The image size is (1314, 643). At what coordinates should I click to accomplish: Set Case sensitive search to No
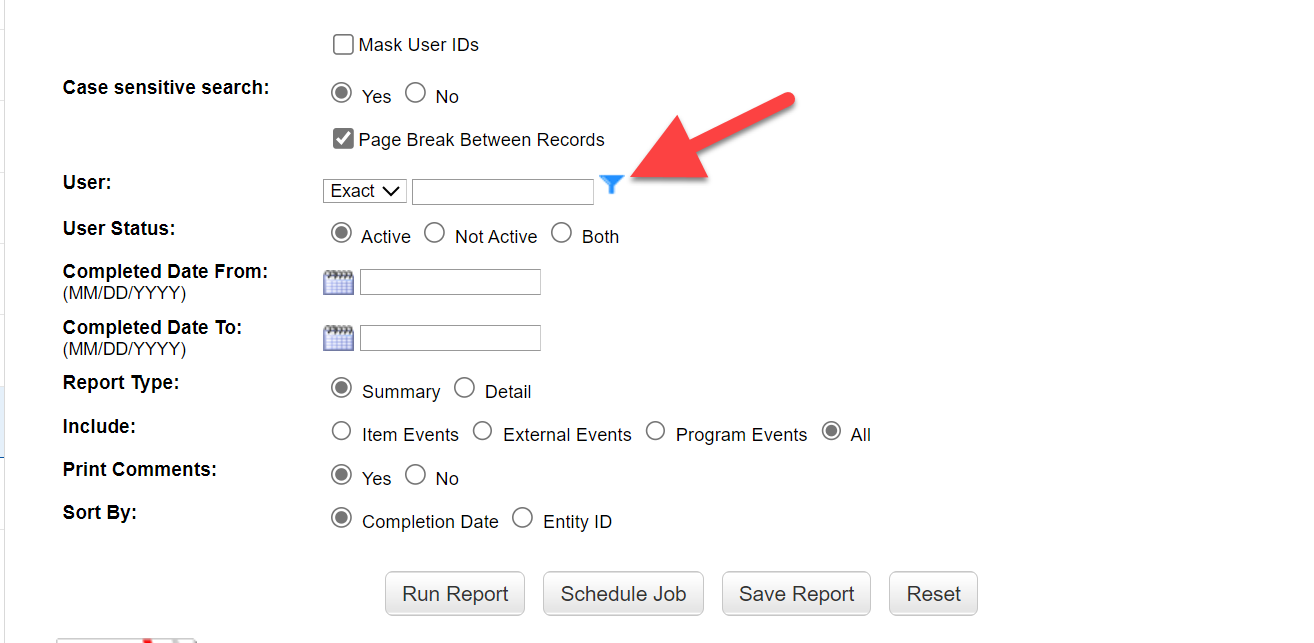415,94
